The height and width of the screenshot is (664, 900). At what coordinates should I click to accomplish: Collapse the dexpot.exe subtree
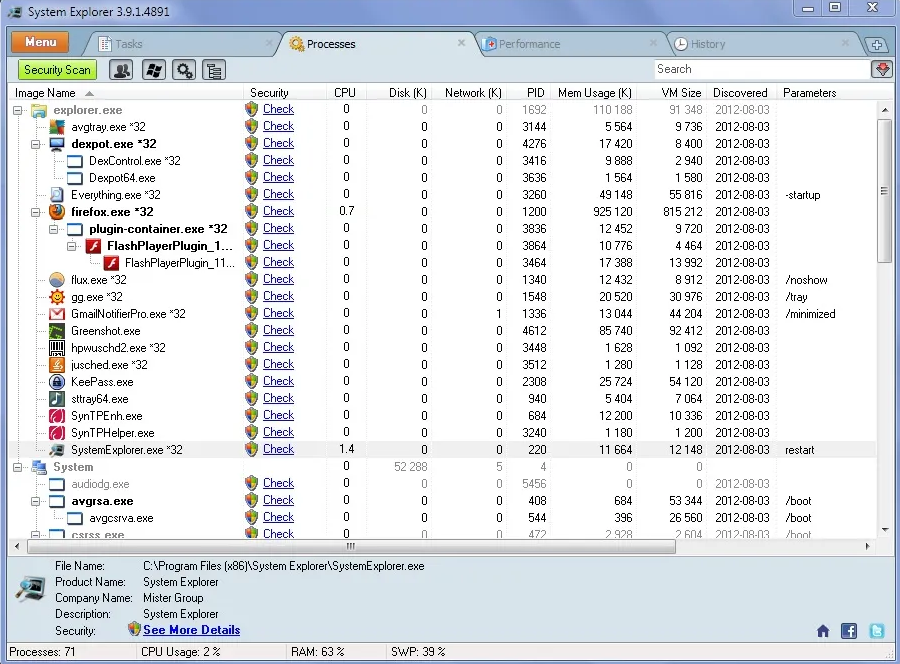[x=36, y=144]
